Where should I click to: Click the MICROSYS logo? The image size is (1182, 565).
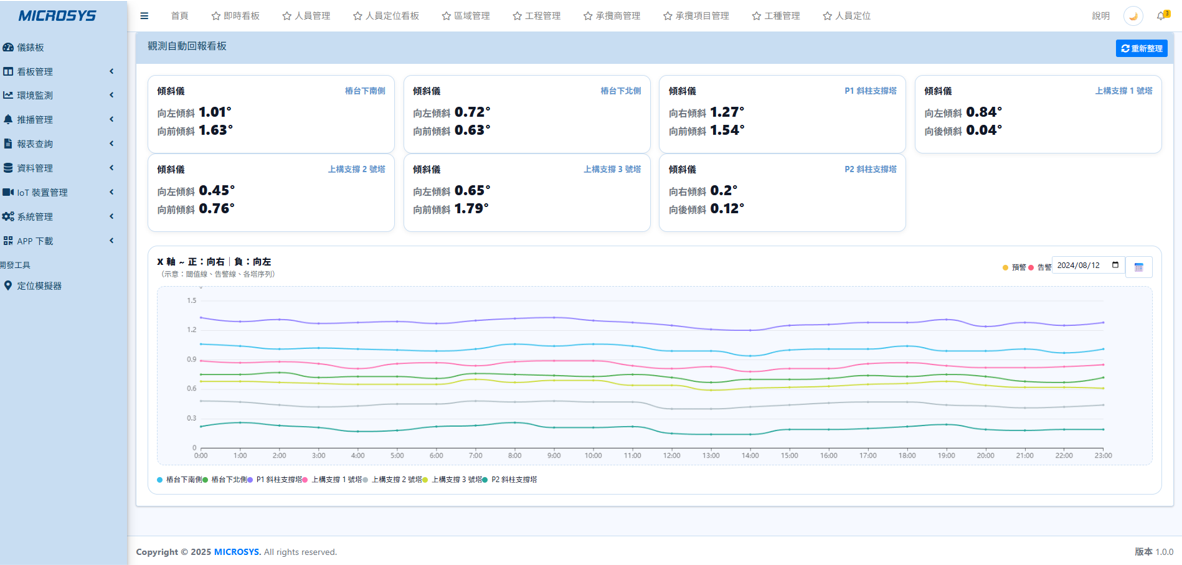click(57, 15)
